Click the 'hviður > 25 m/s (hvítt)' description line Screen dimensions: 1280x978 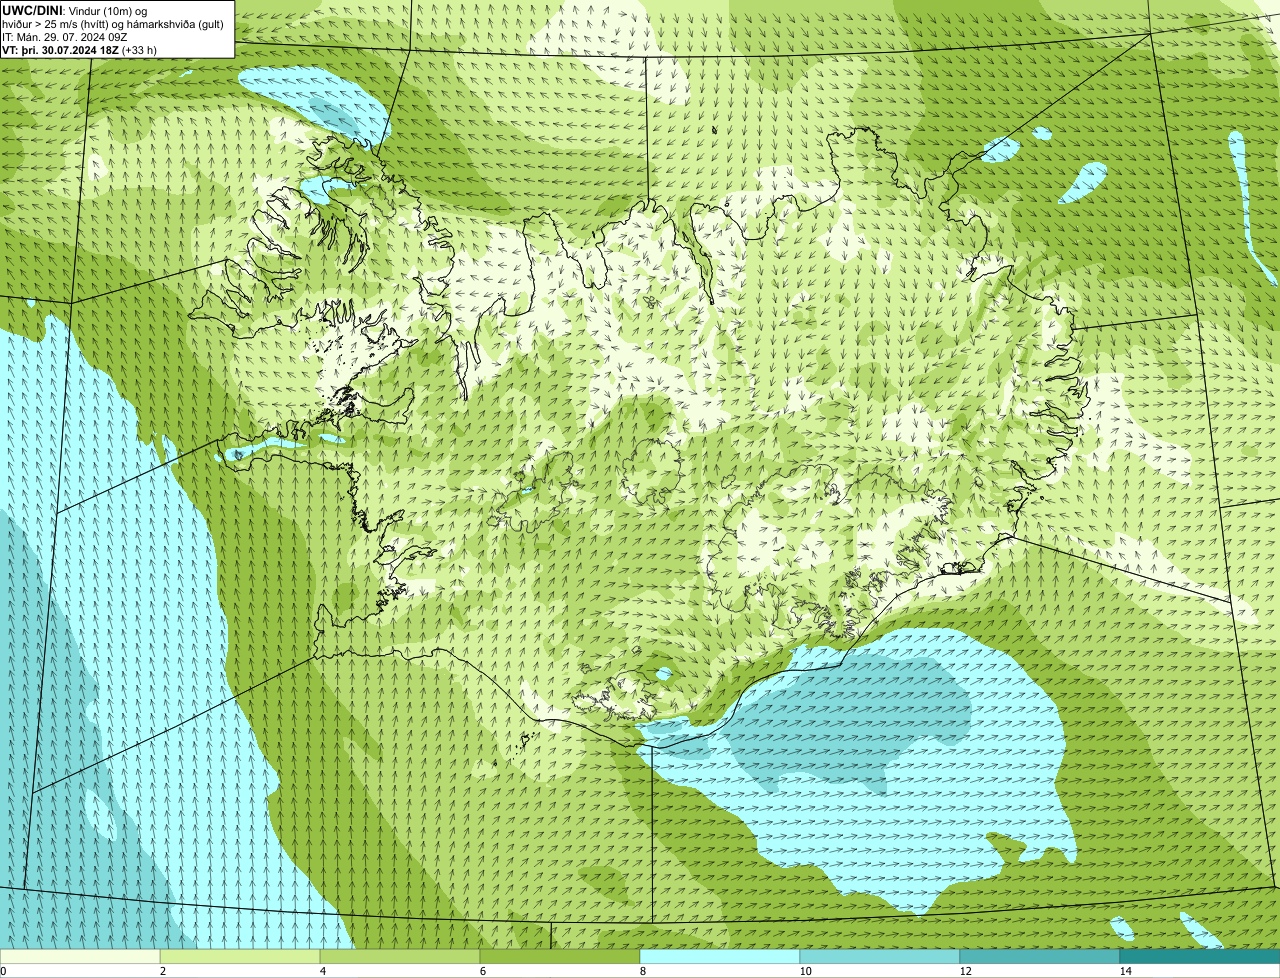click(x=113, y=23)
